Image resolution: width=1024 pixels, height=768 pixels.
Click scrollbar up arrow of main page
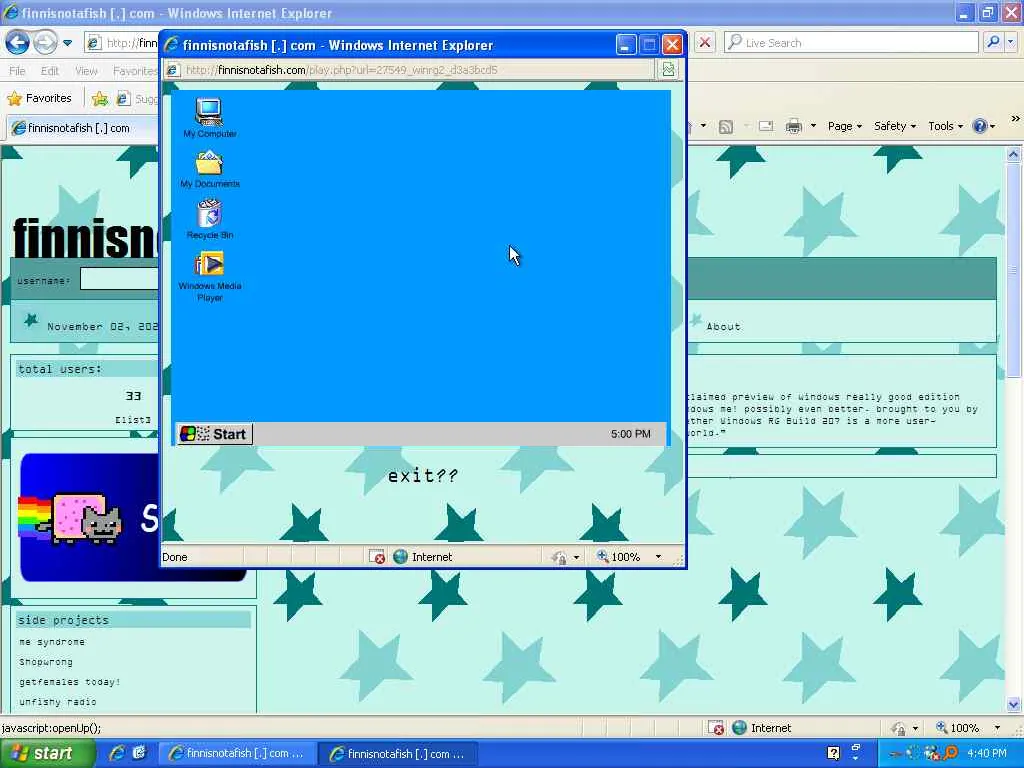point(1014,155)
